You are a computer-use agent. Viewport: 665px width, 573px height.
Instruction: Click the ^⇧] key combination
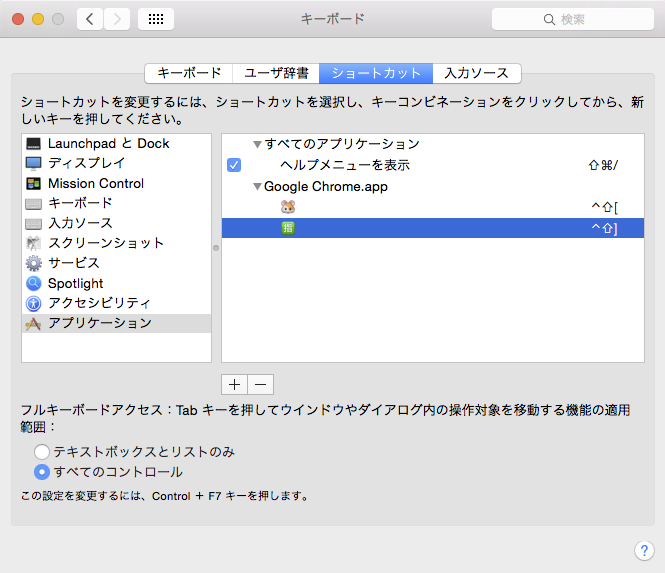(604, 229)
